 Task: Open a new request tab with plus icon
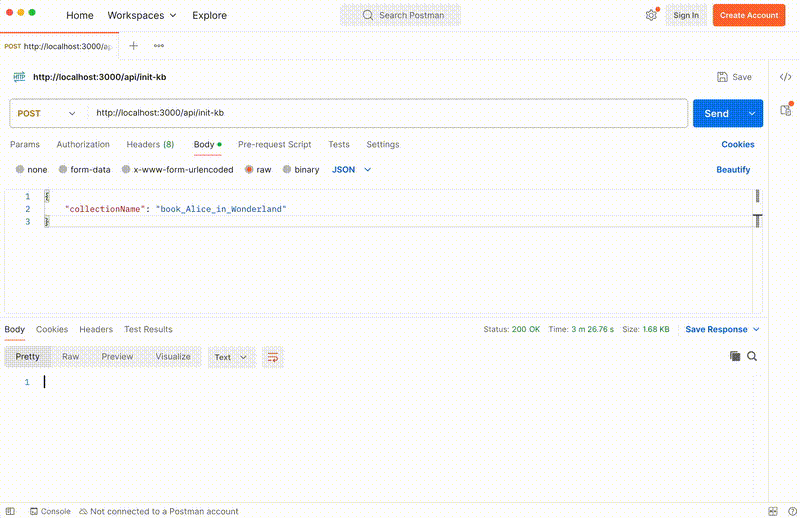pyautogui.click(x=133, y=46)
